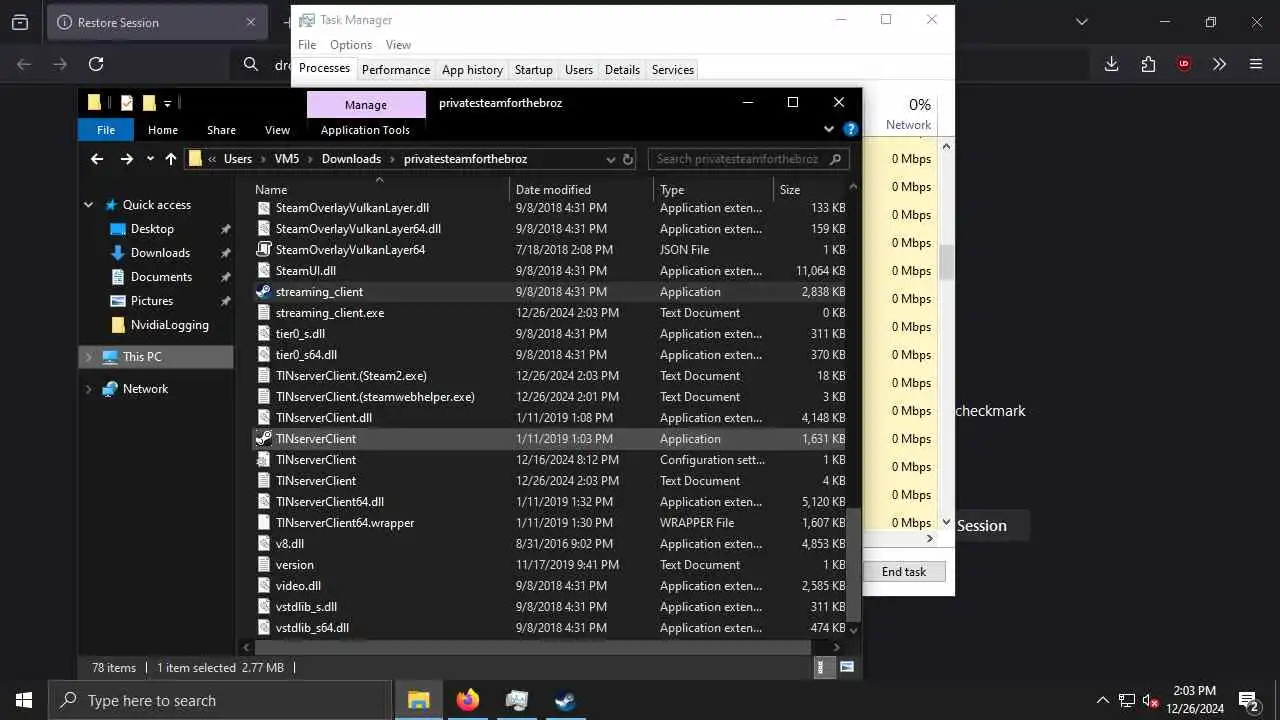
Task: Click the search box in File Explorer
Action: [x=748, y=158]
